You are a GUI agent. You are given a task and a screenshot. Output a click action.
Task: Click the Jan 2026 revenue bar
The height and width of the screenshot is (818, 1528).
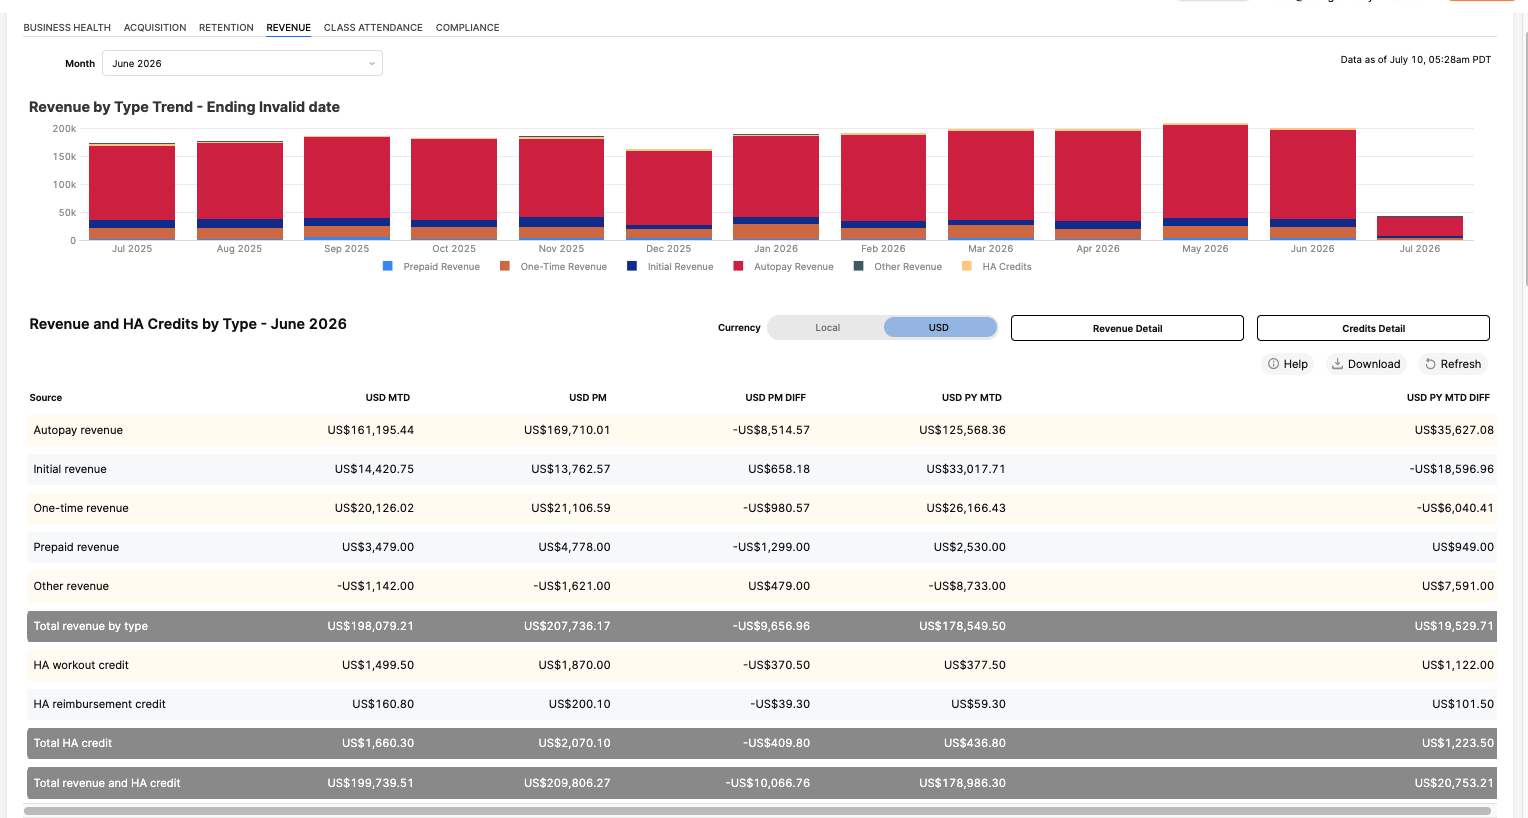tap(776, 187)
